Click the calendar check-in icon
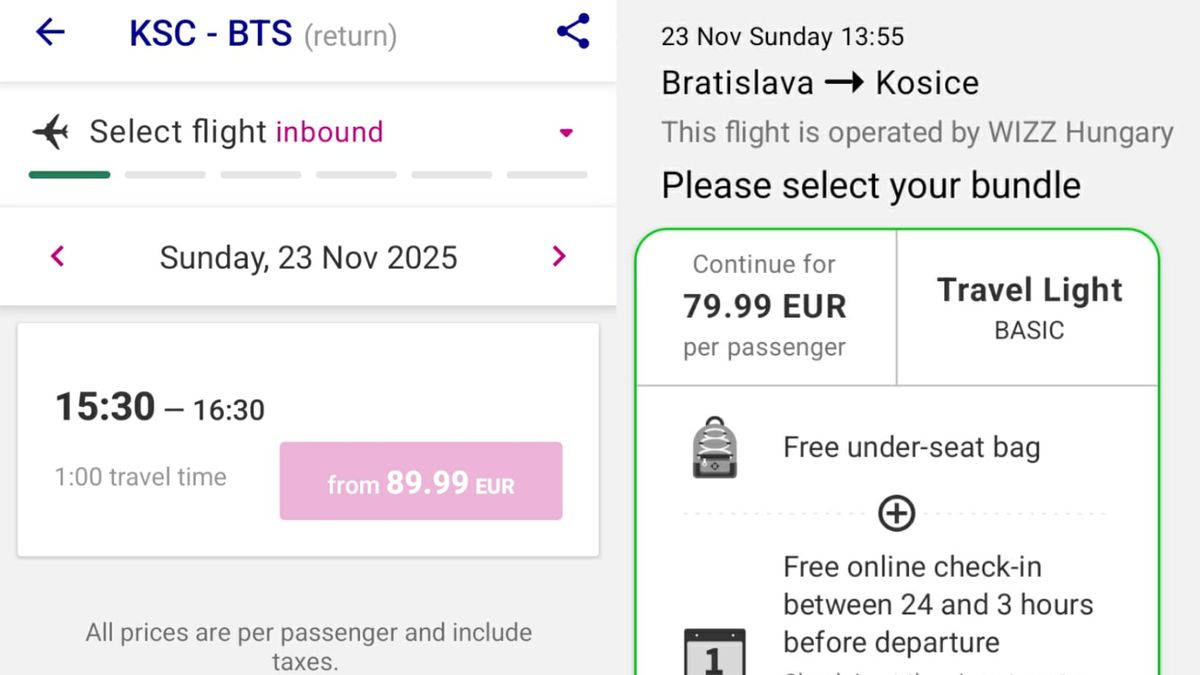The height and width of the screenshot is (675, 1200). [714, 652]
